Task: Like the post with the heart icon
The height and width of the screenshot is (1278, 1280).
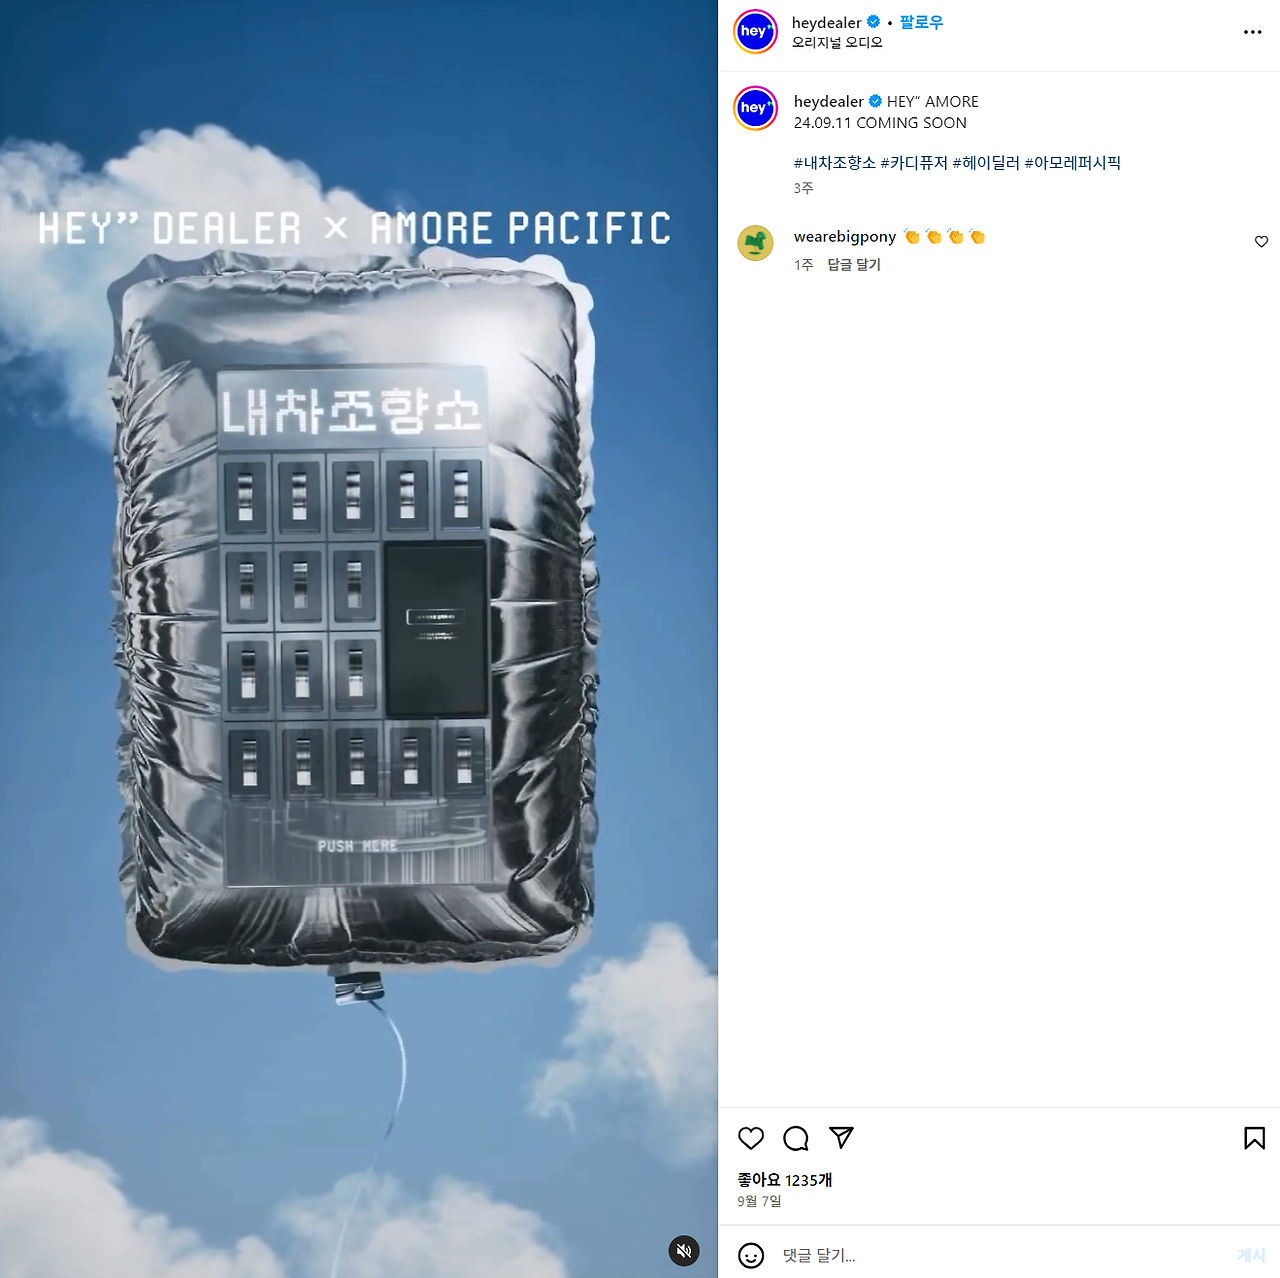Action: pos(751,1138)
